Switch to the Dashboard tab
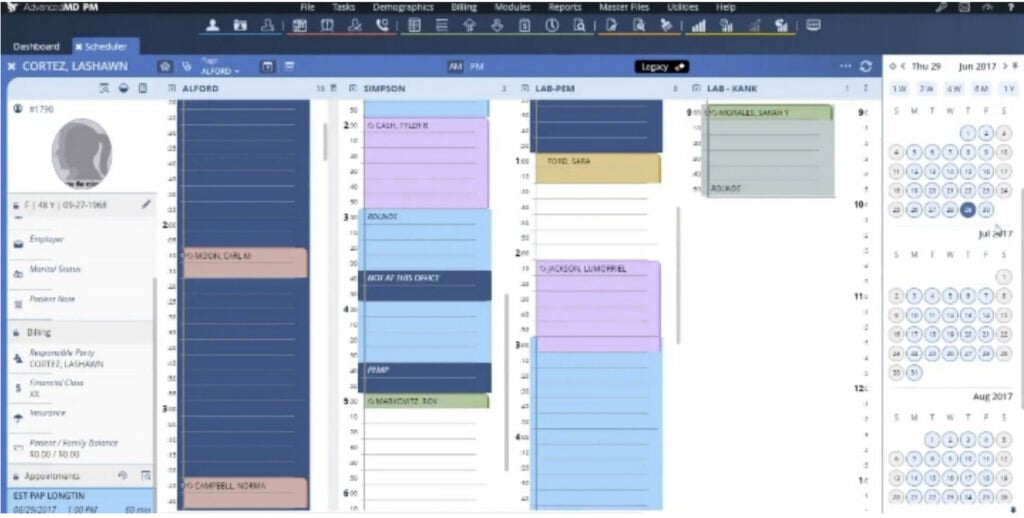This screenshot has height=518, width=1024. (36, 46)
